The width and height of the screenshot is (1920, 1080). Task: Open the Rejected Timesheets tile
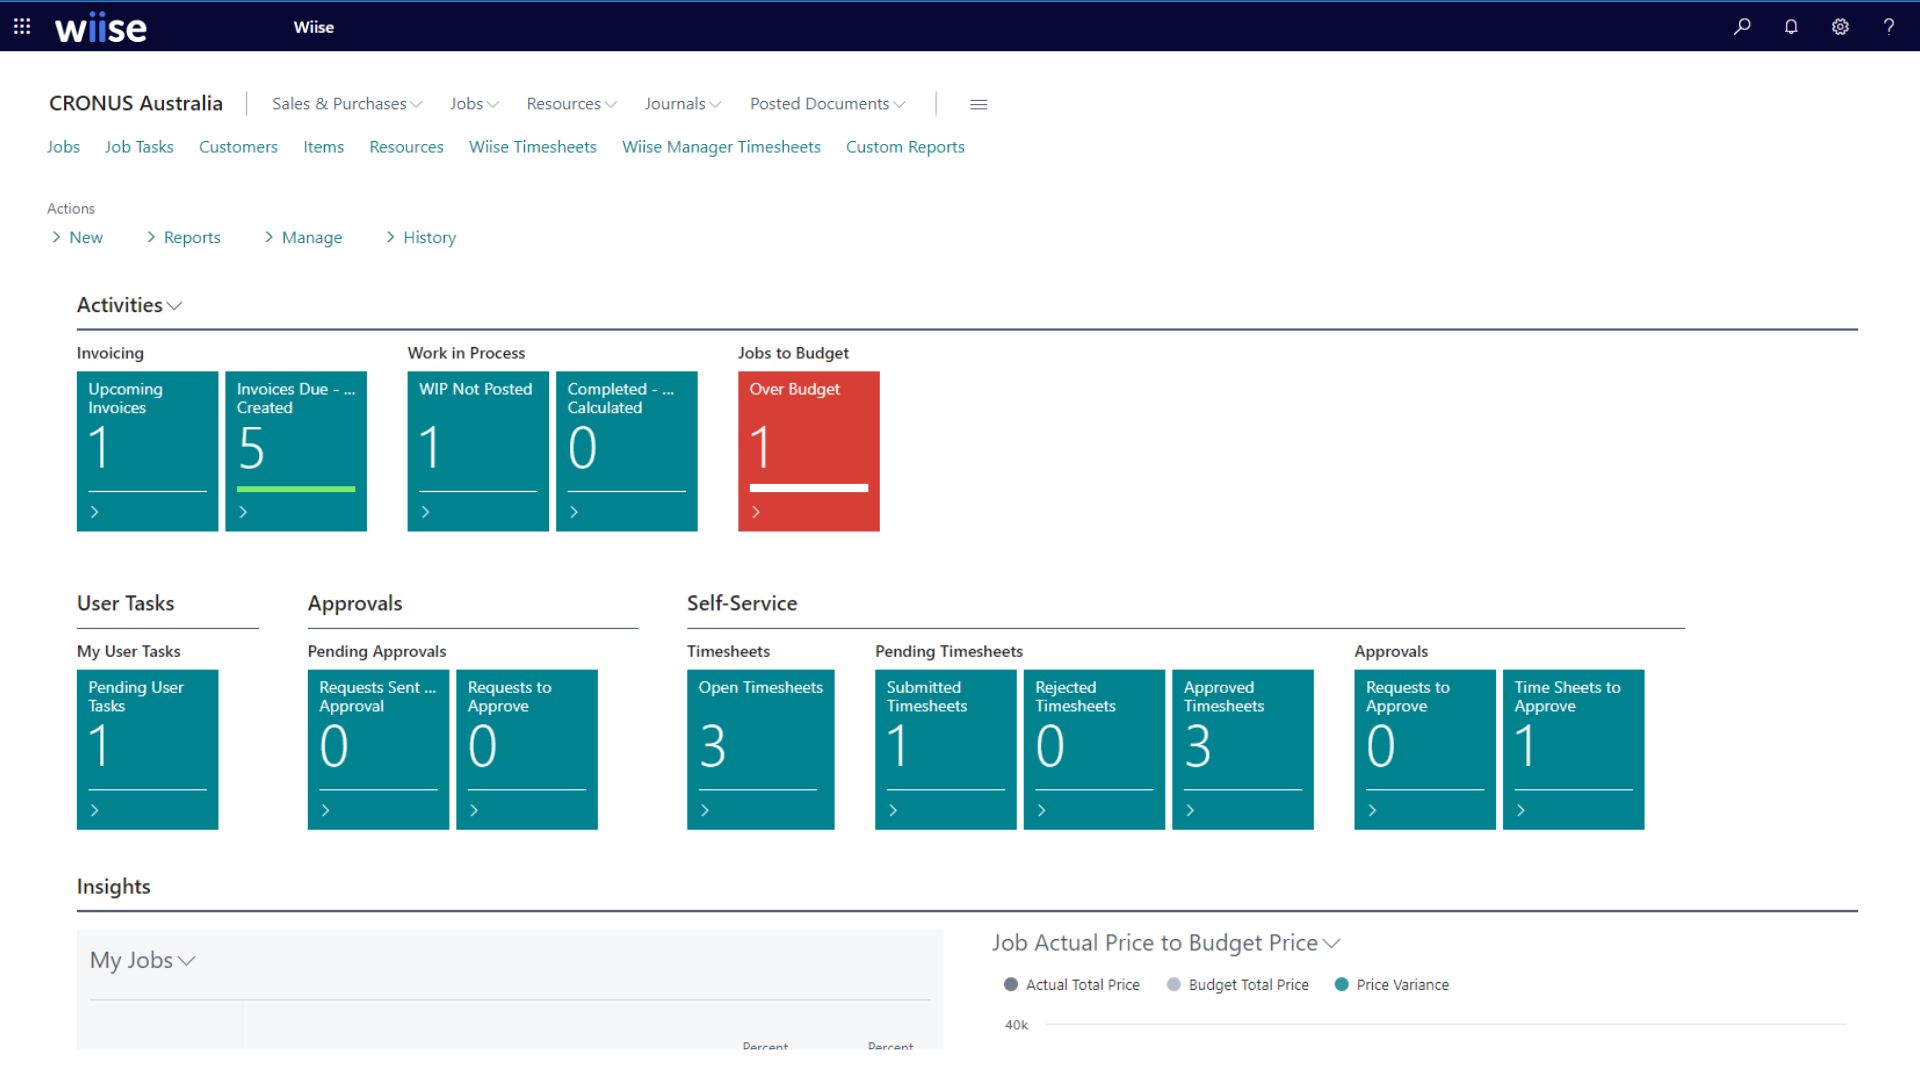coord(1093,748)
